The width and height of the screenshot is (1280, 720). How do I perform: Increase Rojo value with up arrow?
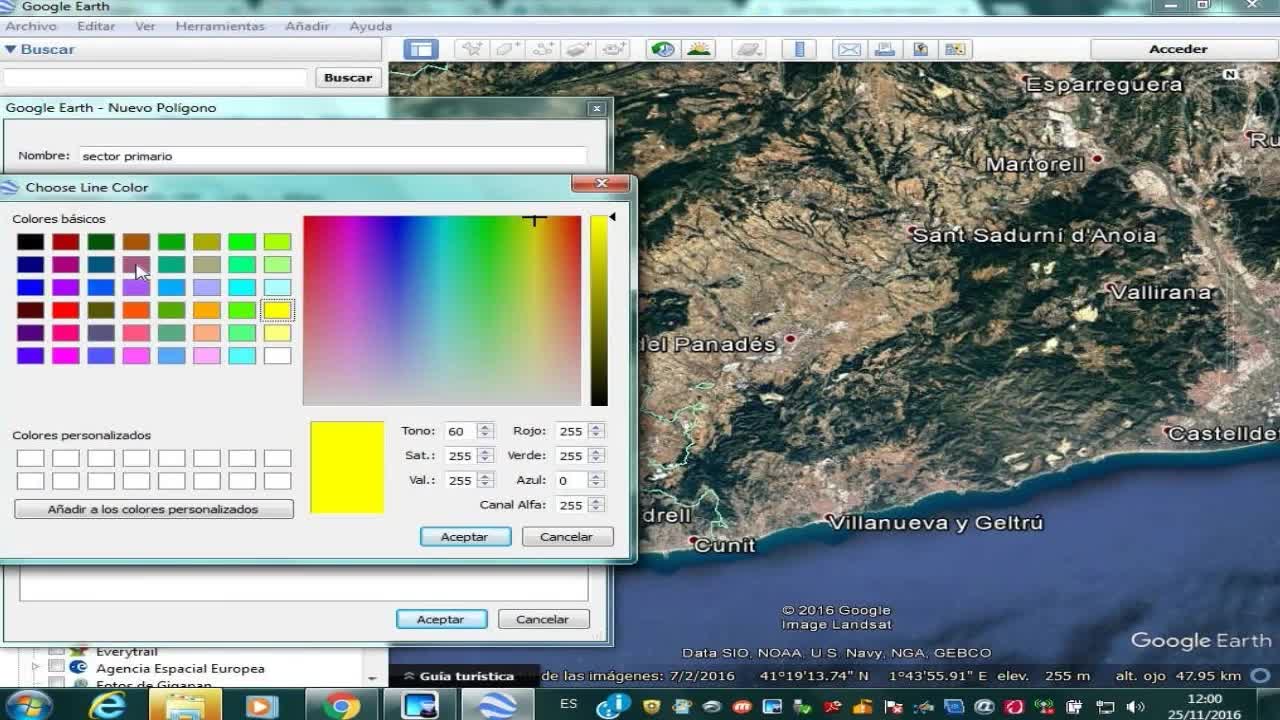pos(597,427)
